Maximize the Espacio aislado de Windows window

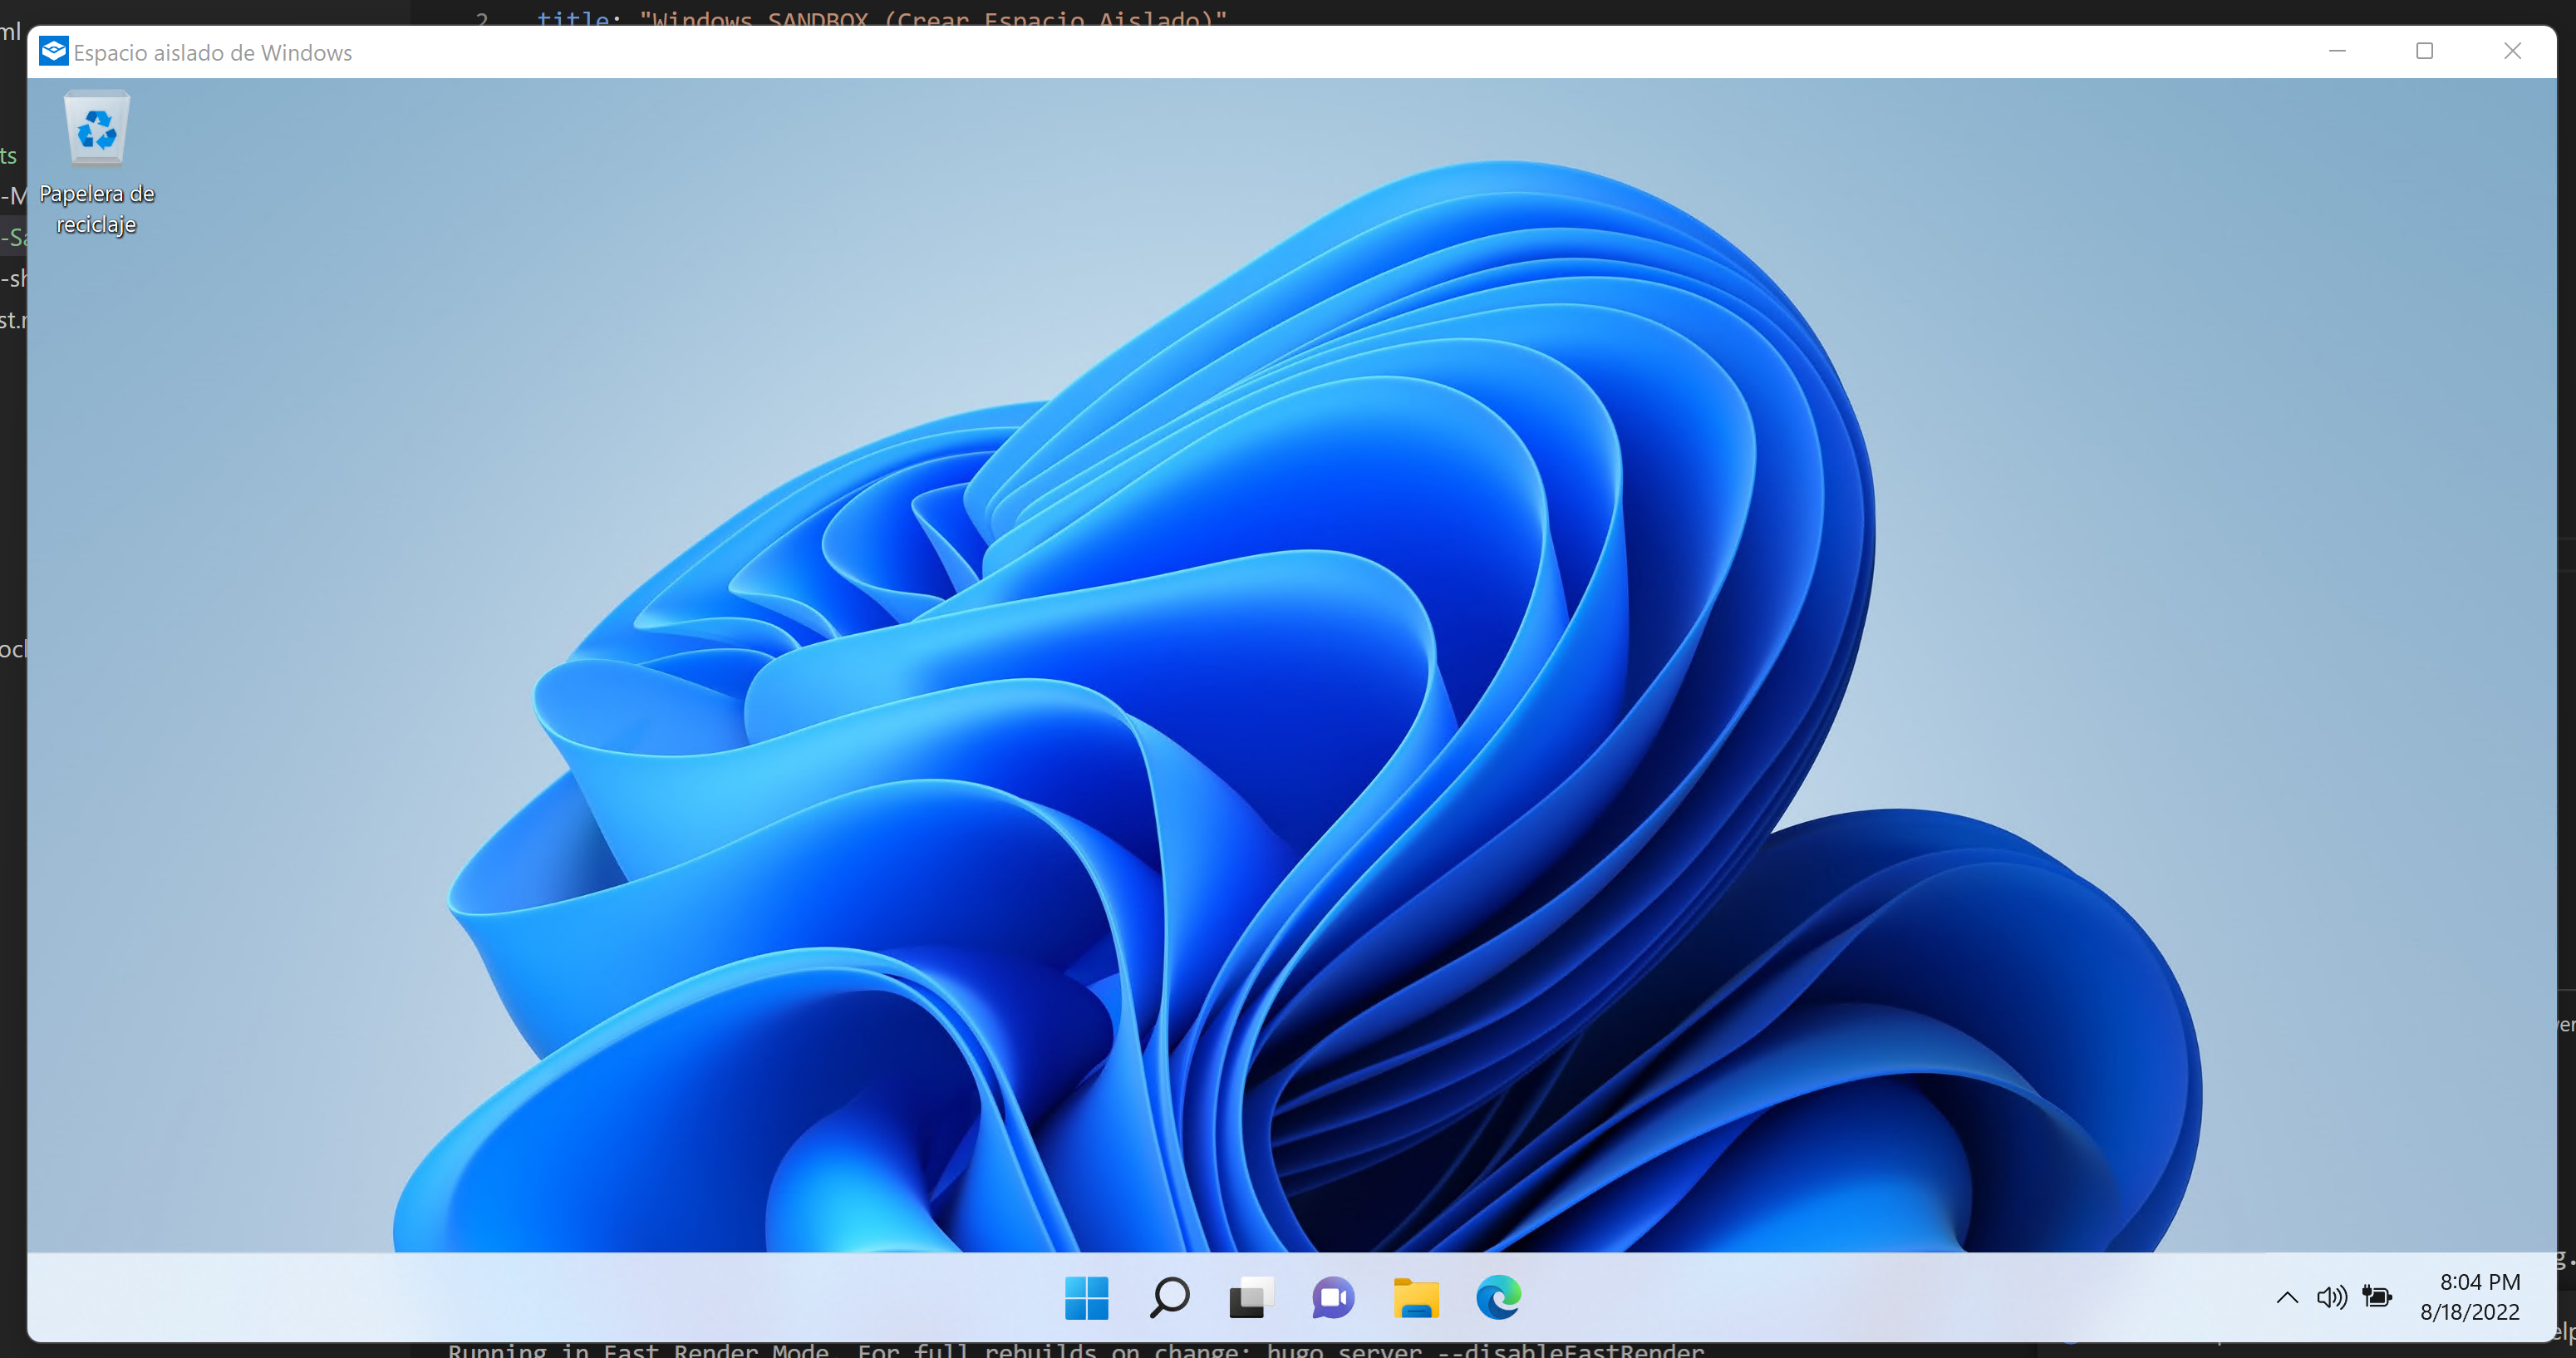pos(2425,51)
